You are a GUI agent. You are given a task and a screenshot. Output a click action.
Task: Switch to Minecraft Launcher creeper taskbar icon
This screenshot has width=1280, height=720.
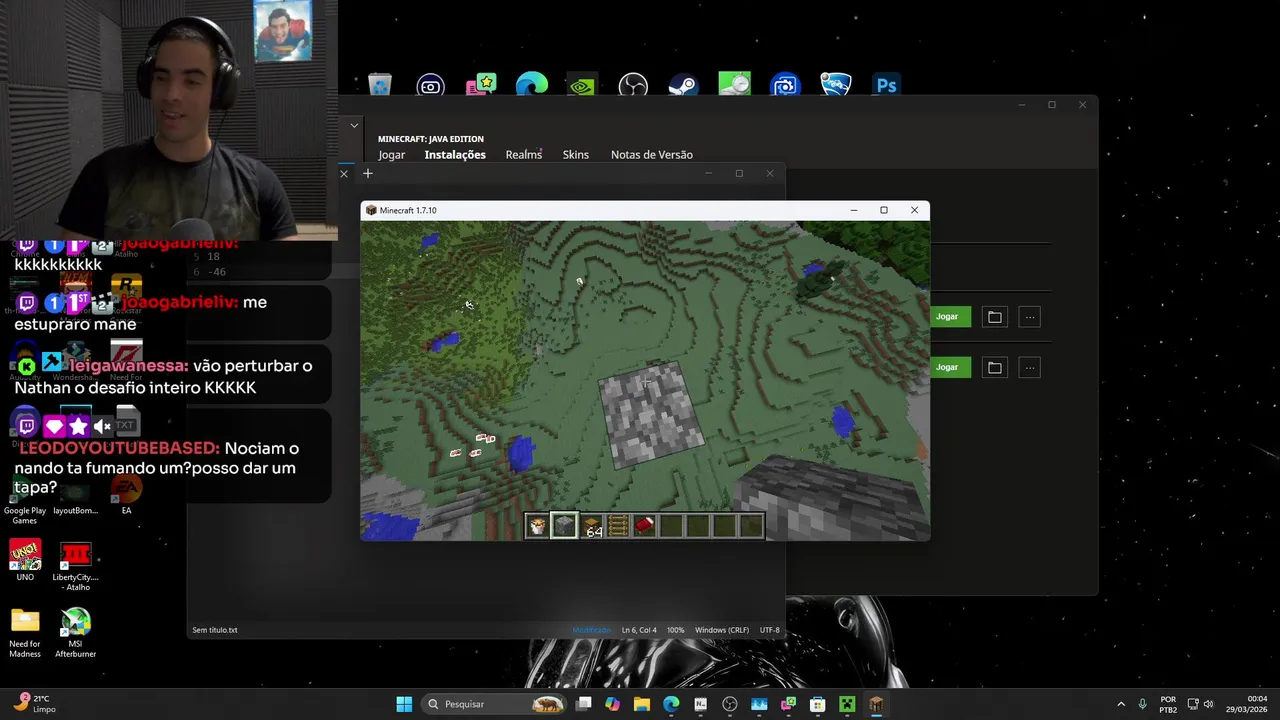coord(847,704)
